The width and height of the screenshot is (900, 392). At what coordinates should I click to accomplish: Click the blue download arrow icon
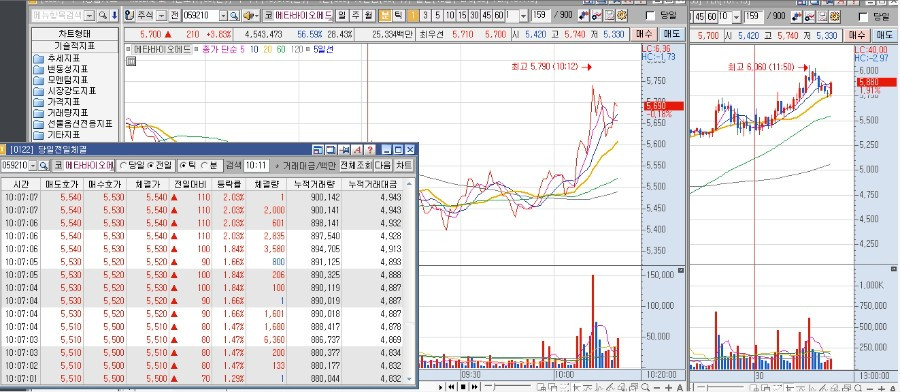tap(114, 15)
